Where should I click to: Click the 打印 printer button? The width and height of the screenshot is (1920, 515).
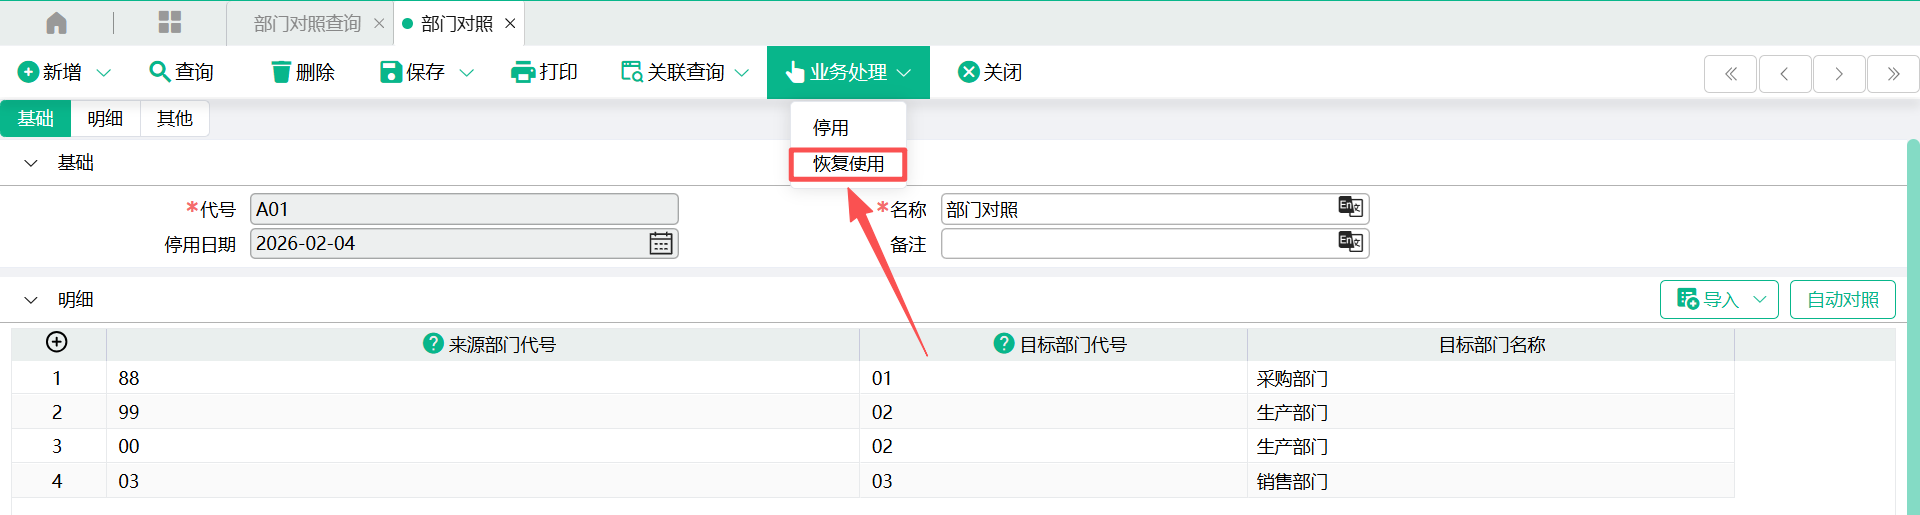(544, 72)
